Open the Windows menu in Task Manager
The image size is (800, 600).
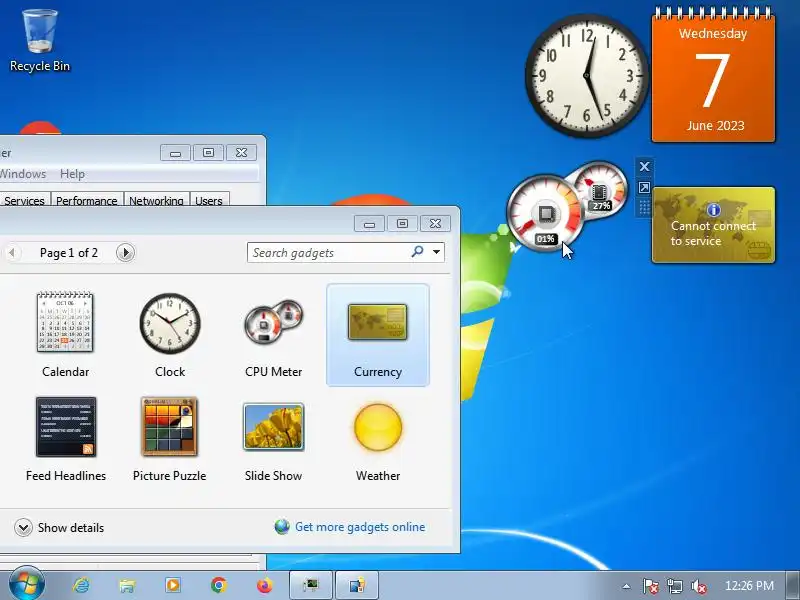pos(22,174)
